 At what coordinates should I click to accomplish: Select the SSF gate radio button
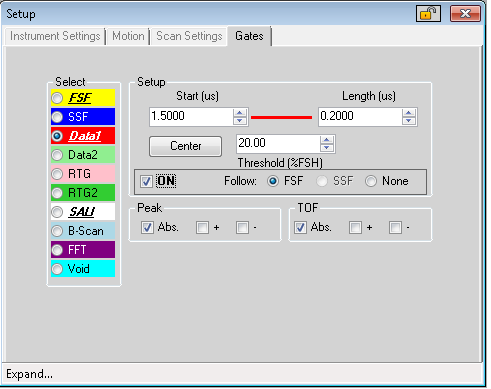(57, 117)
